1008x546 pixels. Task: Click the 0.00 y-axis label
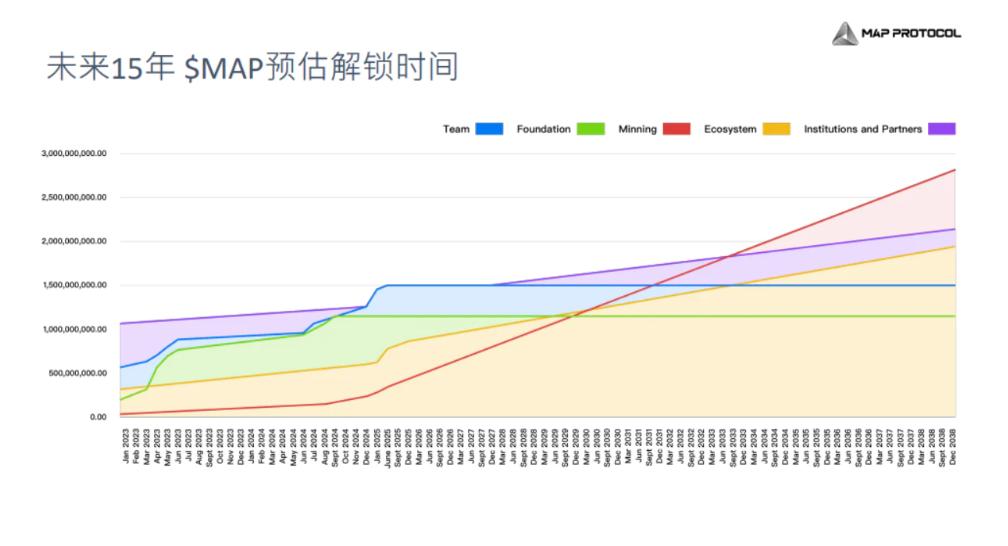pos(97,417)
